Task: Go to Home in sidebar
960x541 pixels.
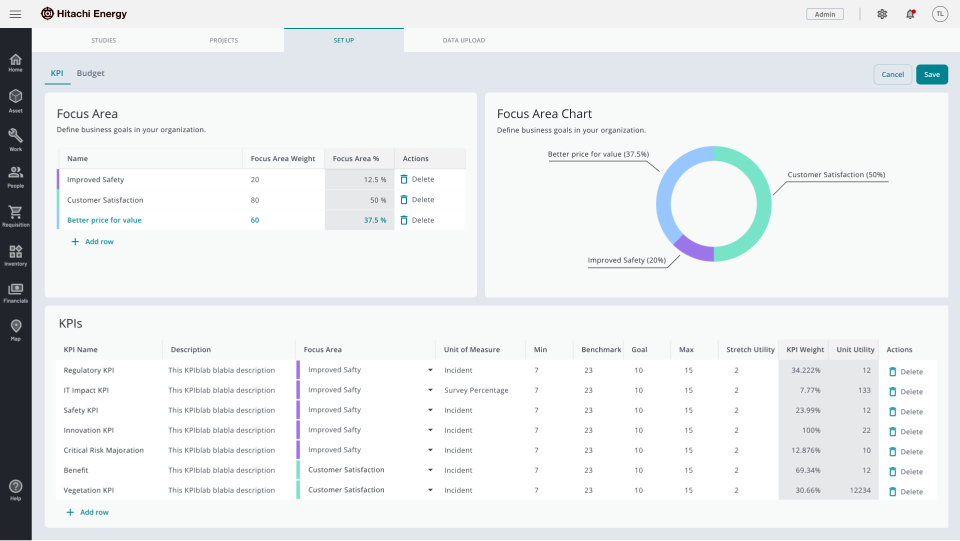Action: click(15, 62)
